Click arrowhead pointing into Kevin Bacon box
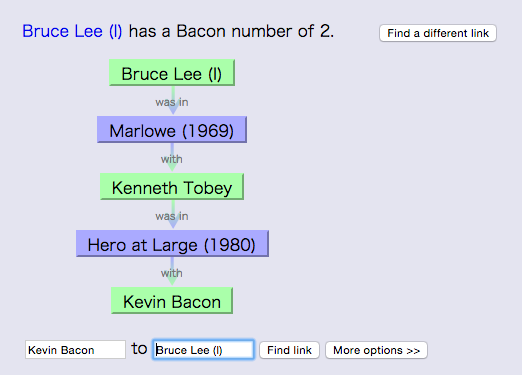The width and height of the screenshot is (522, 375). pyautogui.click(x=172, y=281)
